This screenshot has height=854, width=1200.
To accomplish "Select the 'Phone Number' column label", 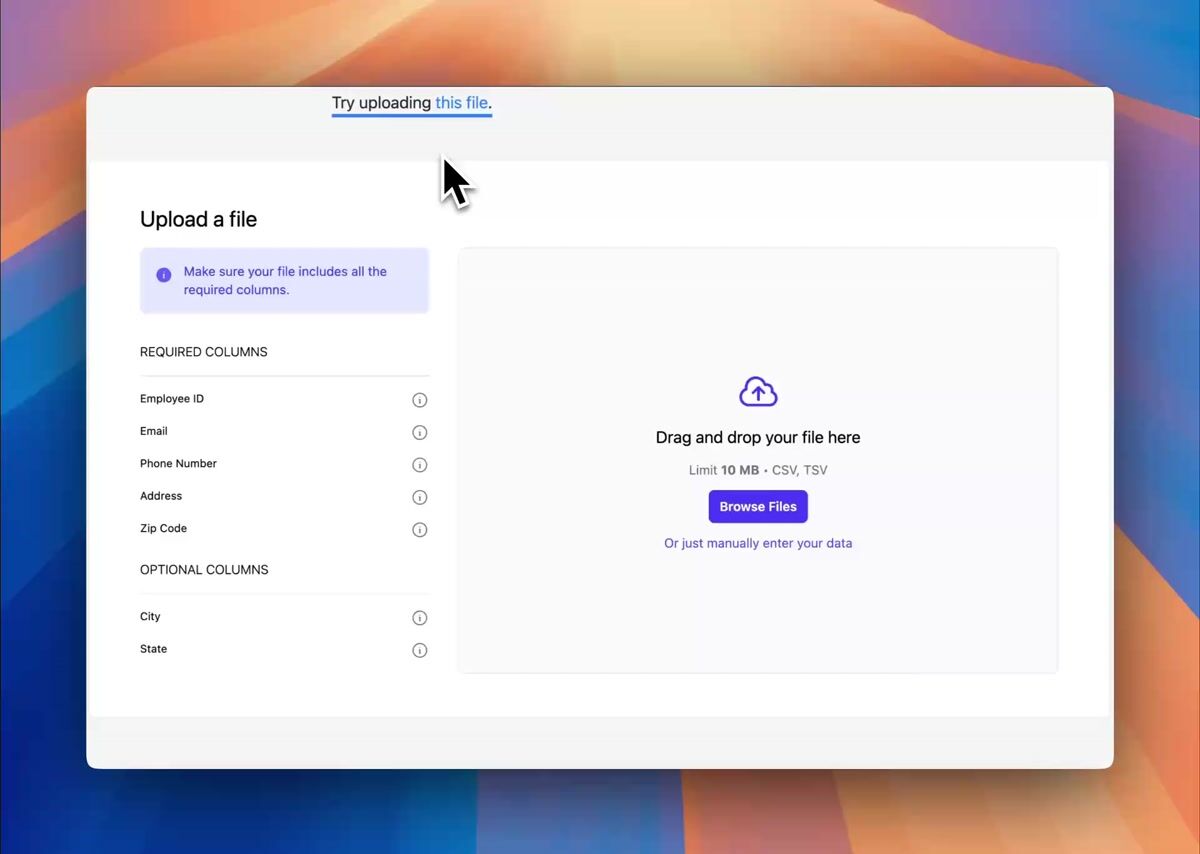I will pos(178,463).
